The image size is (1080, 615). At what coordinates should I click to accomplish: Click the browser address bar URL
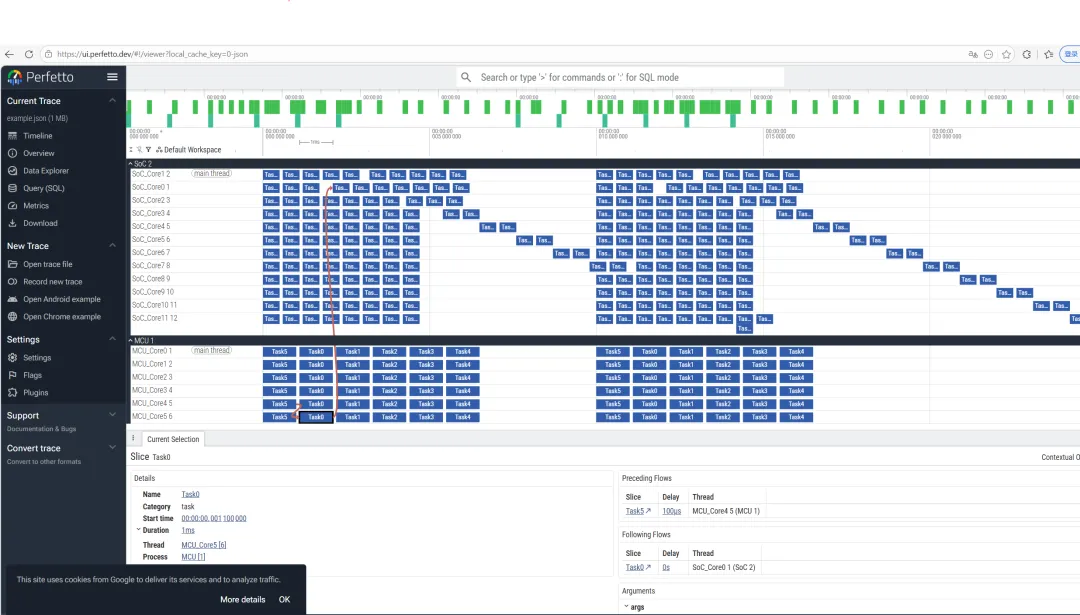tap(153, 54)
